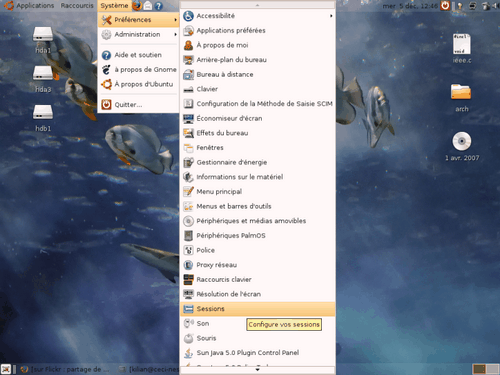Click the help question-mark panel icon
This screenshot has width=500, height=375.
158,6
